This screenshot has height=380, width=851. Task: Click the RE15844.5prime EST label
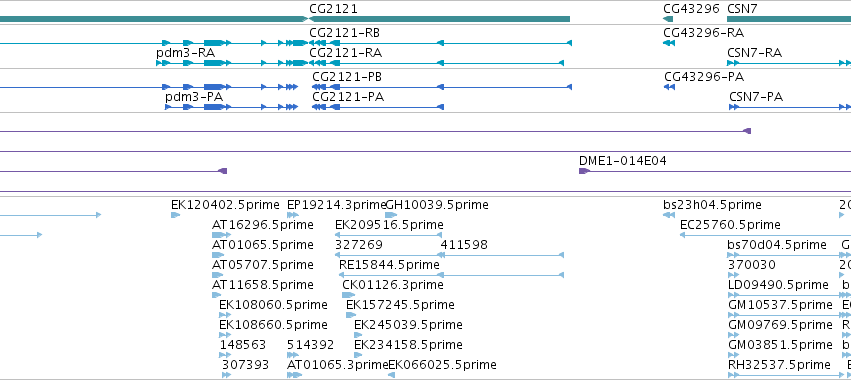click(x=389, y=265)
